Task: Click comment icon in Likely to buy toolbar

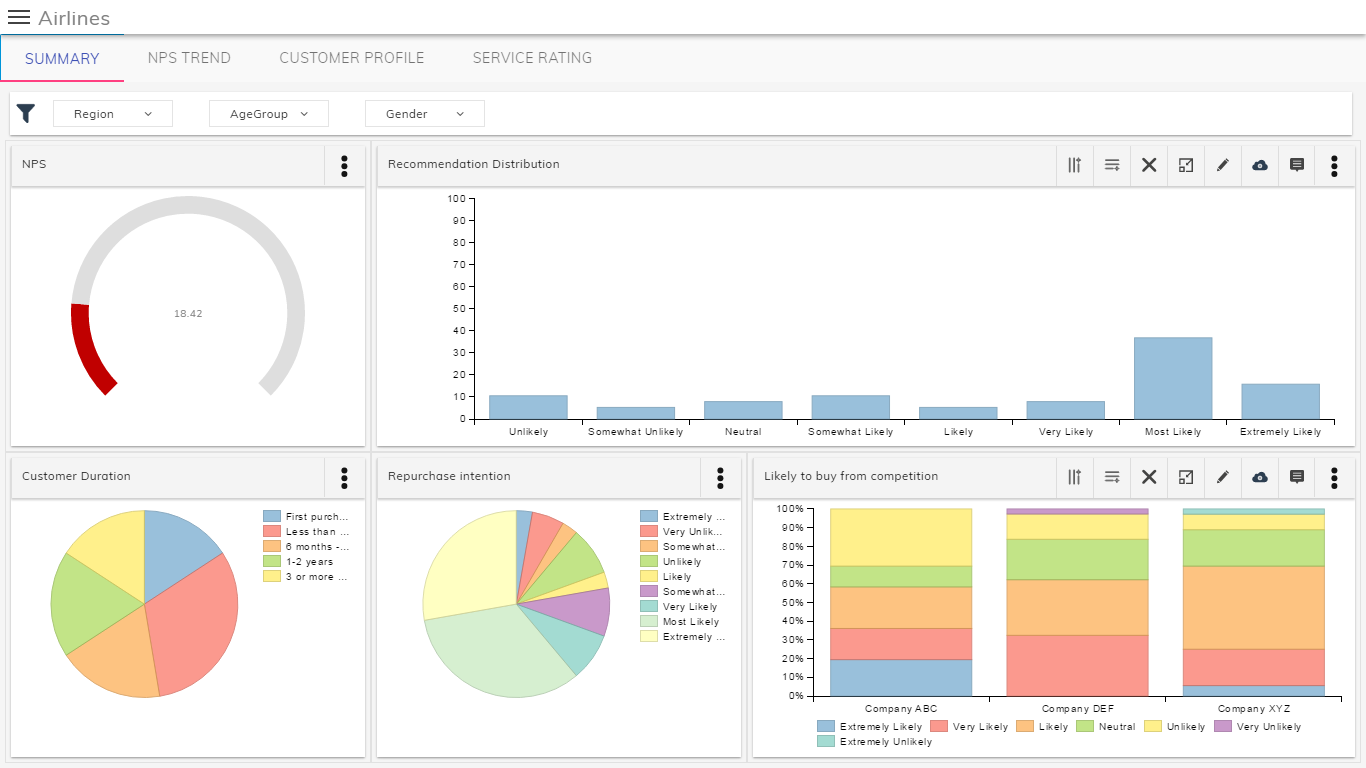Action: click(1297, 478)
